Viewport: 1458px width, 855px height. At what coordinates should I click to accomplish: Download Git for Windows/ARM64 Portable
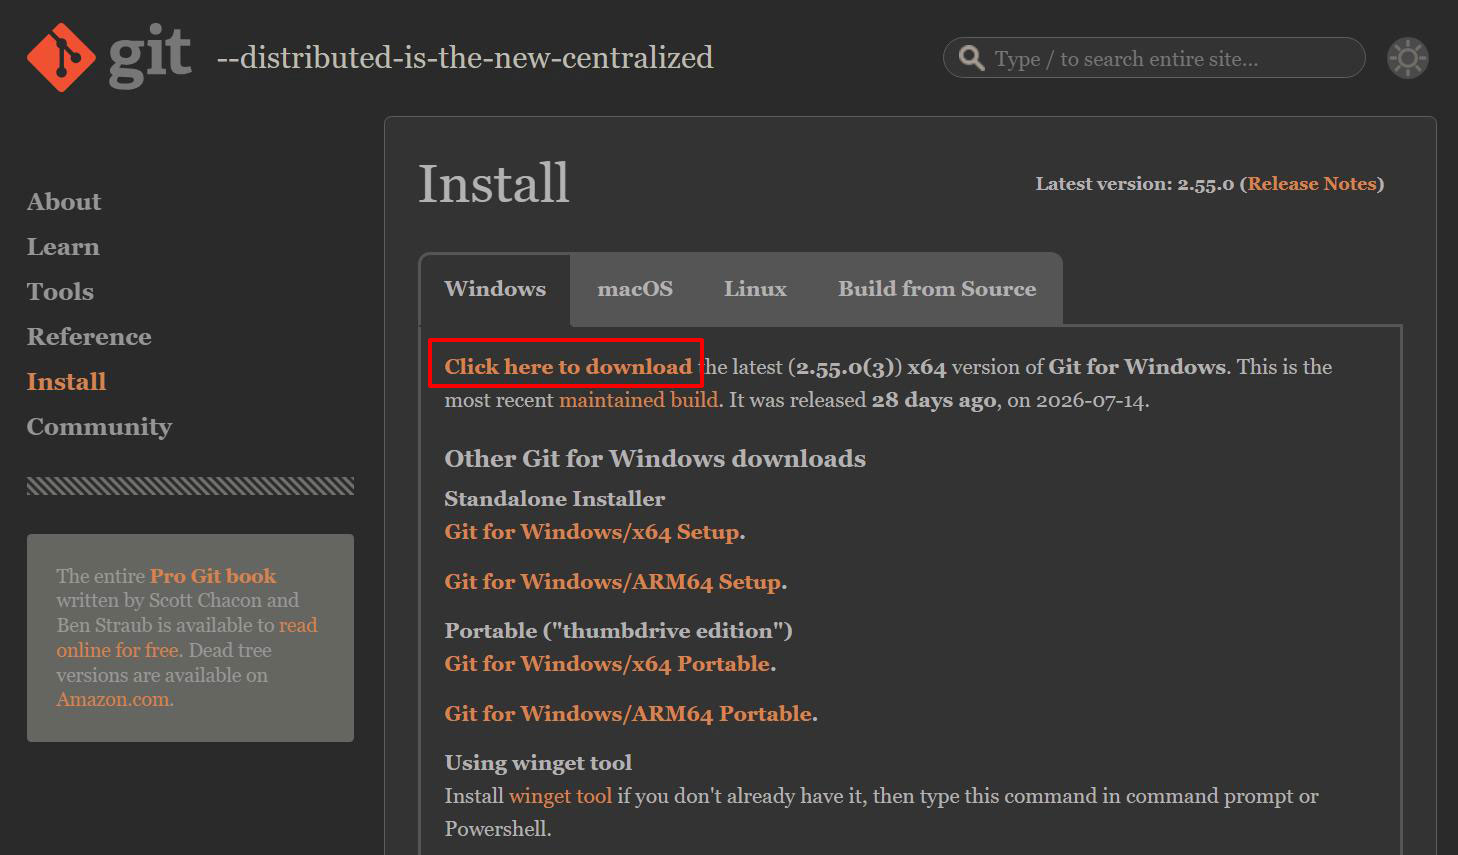(628, 714)
